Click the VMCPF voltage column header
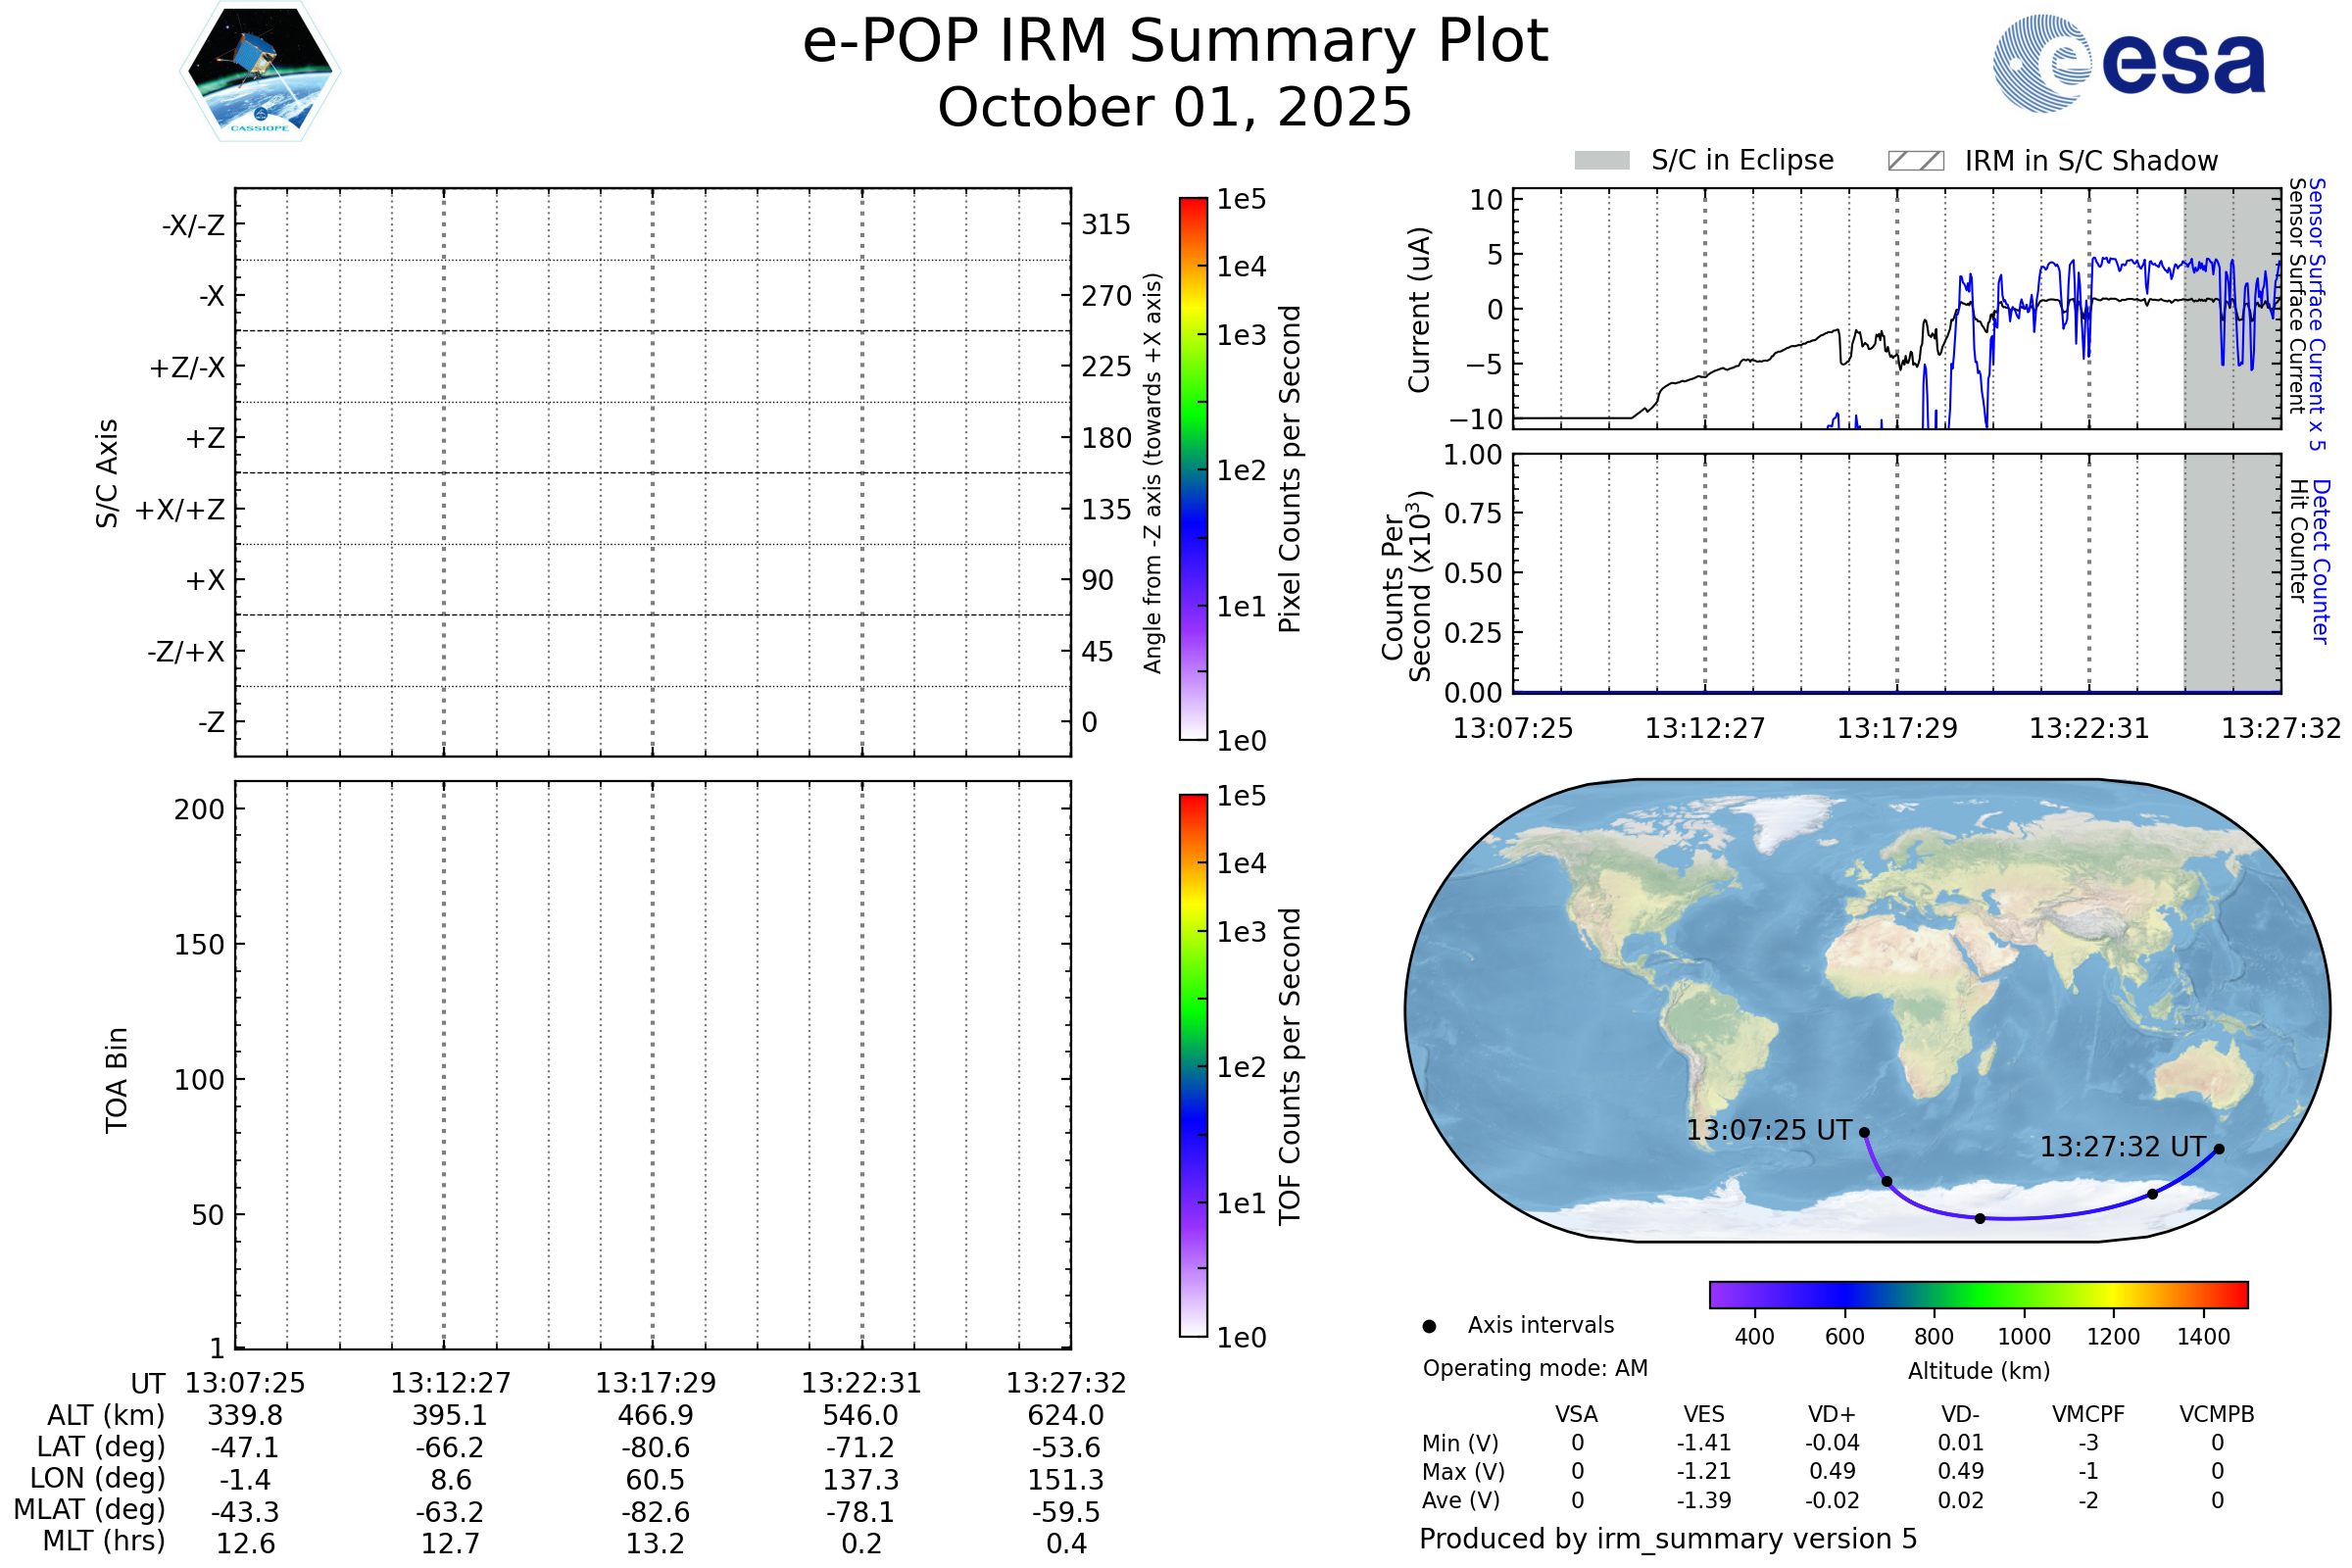The image size is (2352, 1568). 2088,1415
